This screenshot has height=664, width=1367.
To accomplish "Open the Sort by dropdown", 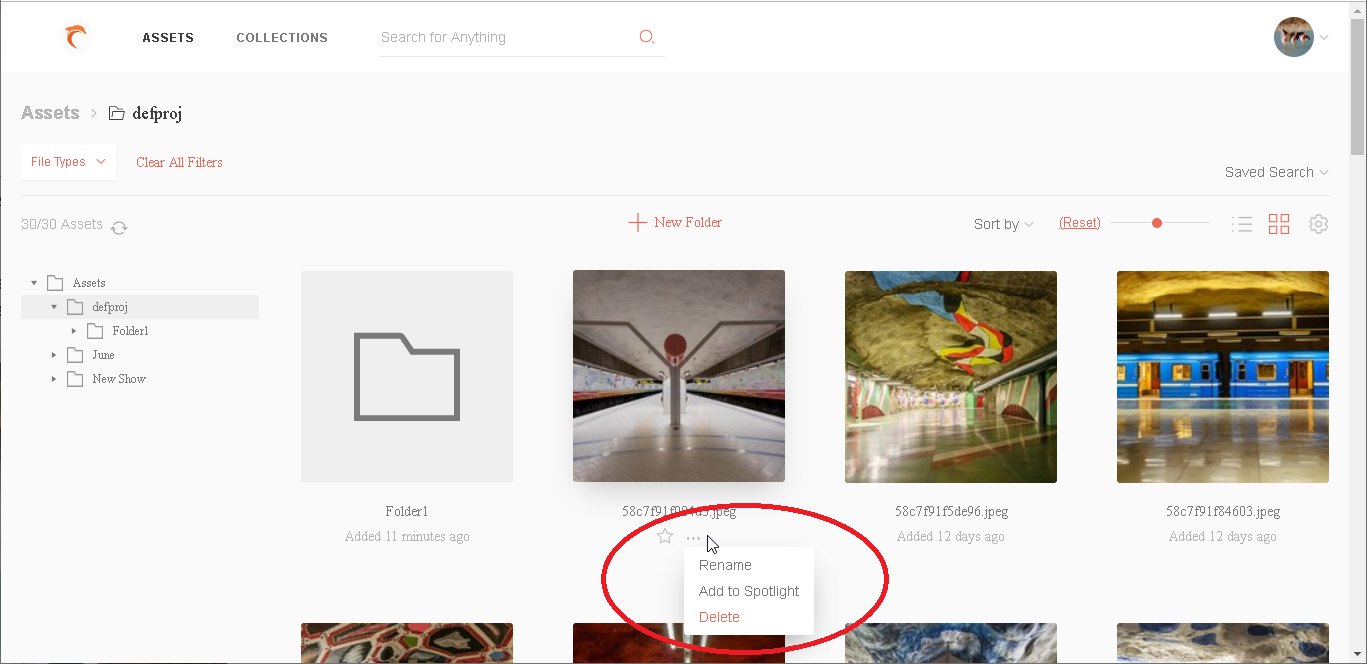I will (1003, 224).
